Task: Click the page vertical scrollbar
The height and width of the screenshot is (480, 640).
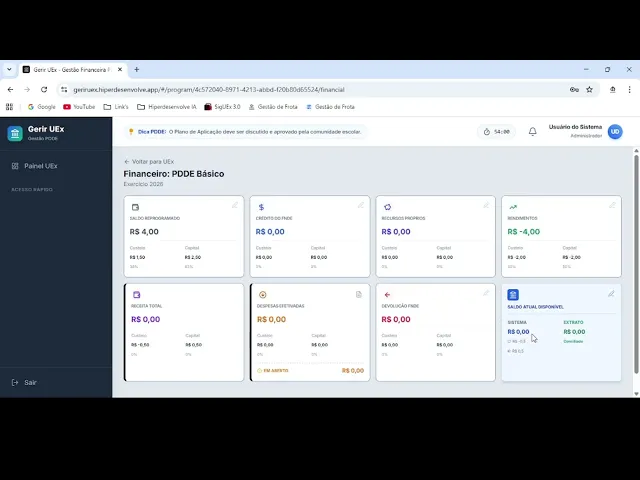Action: click(636, 263)
